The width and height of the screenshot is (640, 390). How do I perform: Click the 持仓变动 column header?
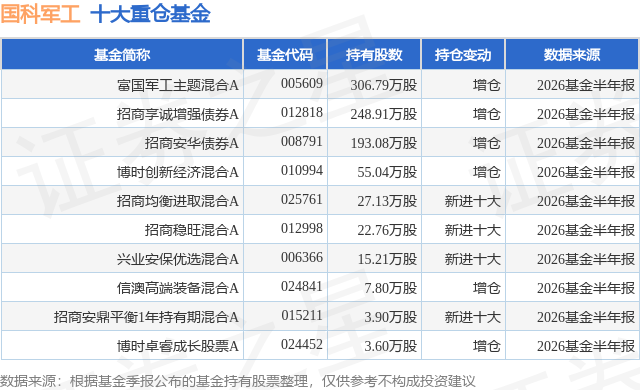[463, 55]
